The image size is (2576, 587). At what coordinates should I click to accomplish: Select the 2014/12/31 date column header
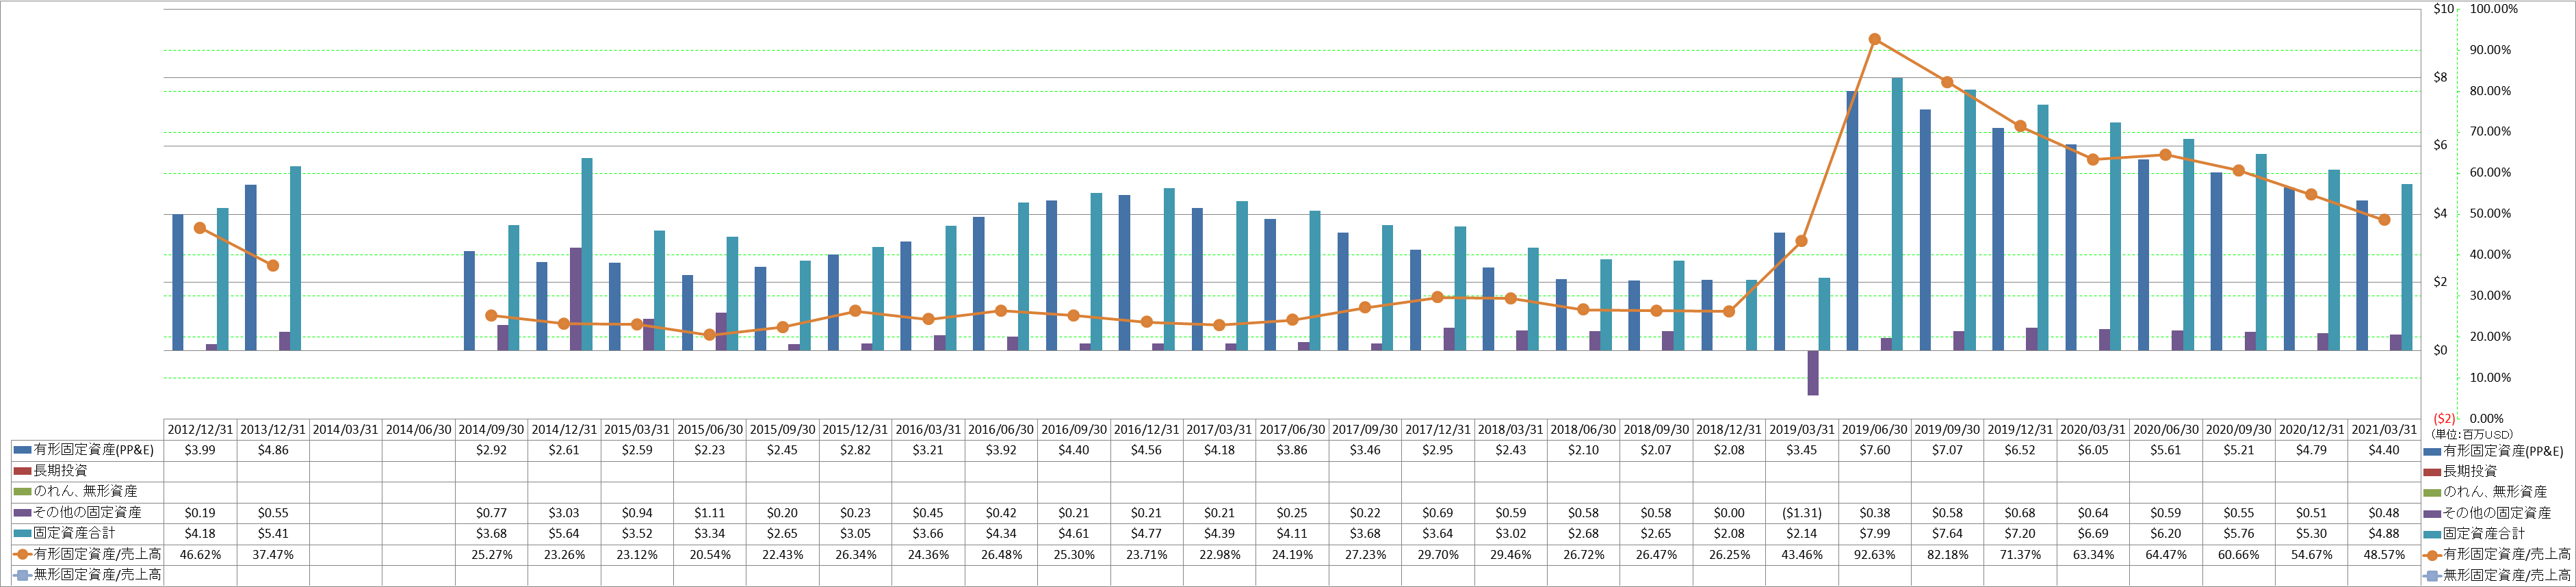click(x=565, y=429)
